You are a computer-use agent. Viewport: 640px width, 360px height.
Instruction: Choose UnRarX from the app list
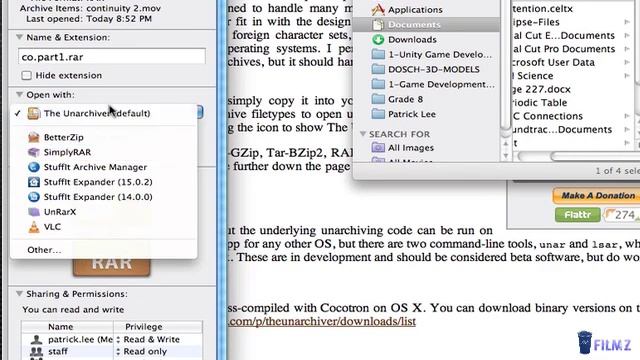coord(104,212)
